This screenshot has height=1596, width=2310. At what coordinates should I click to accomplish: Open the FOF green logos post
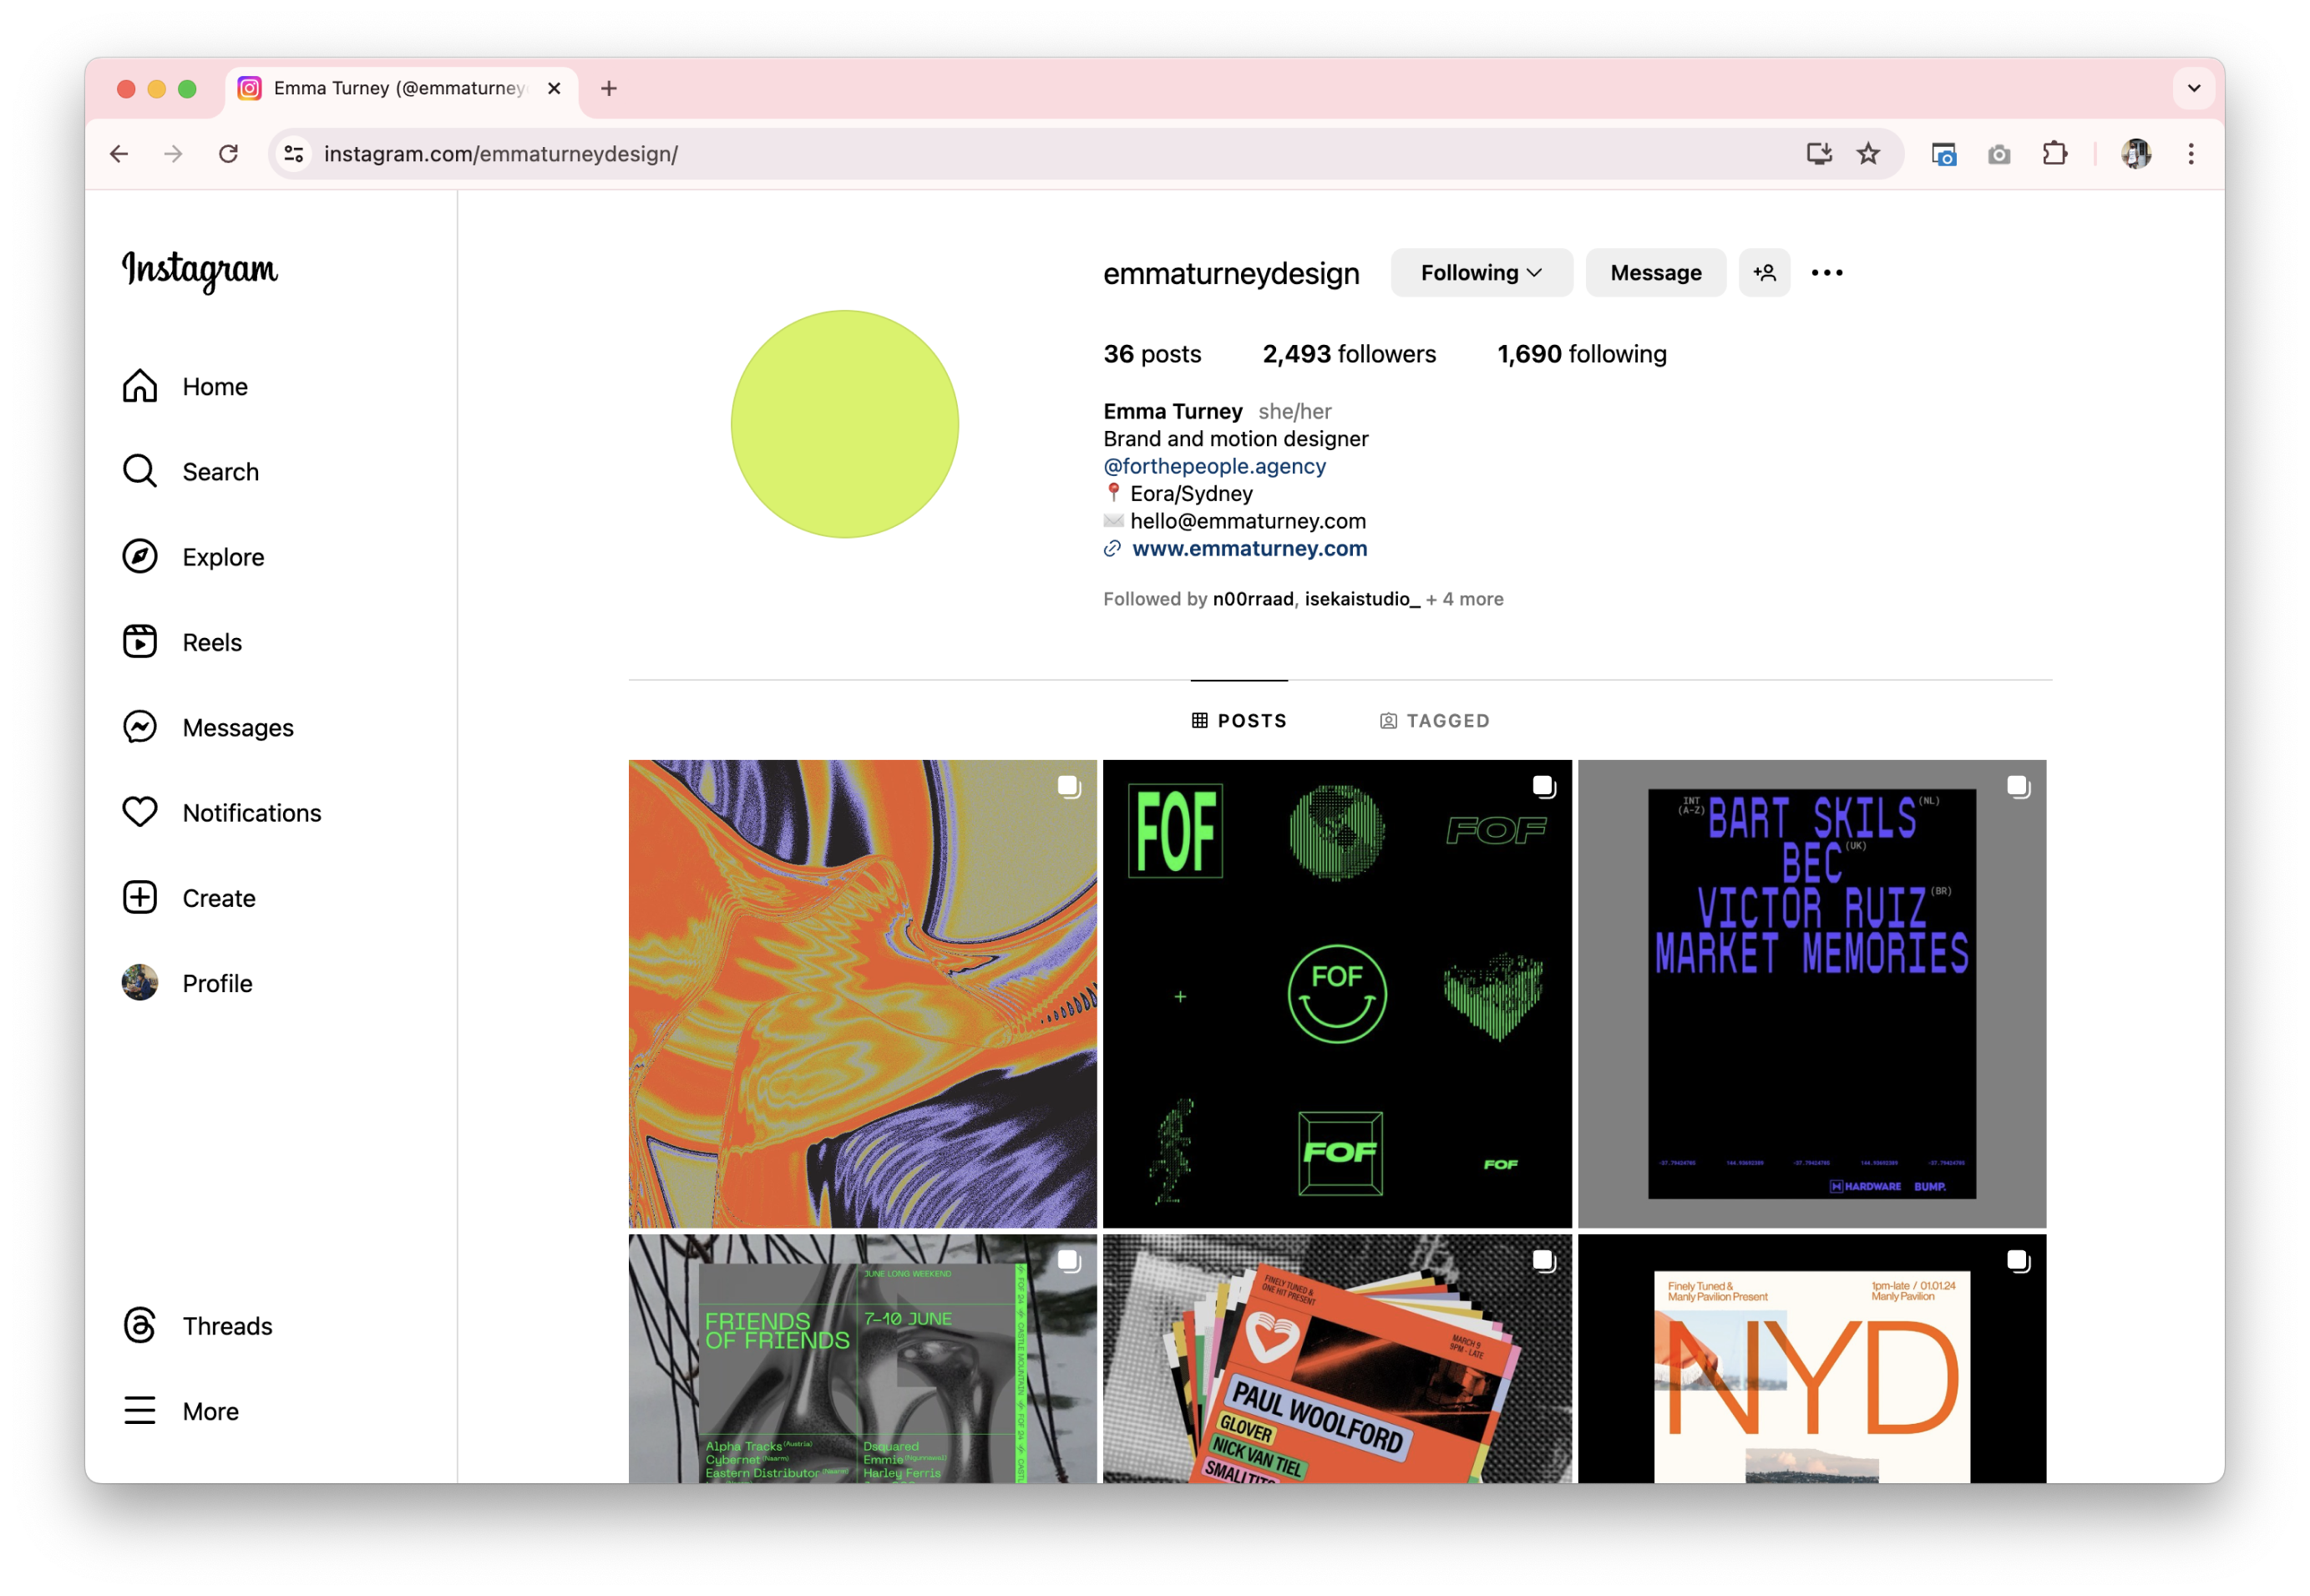[1337, 994]
